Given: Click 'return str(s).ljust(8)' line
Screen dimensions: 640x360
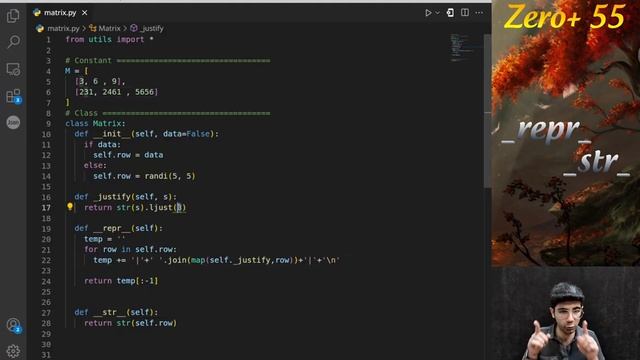Looking at the screenshot, I should click(135, 207).
